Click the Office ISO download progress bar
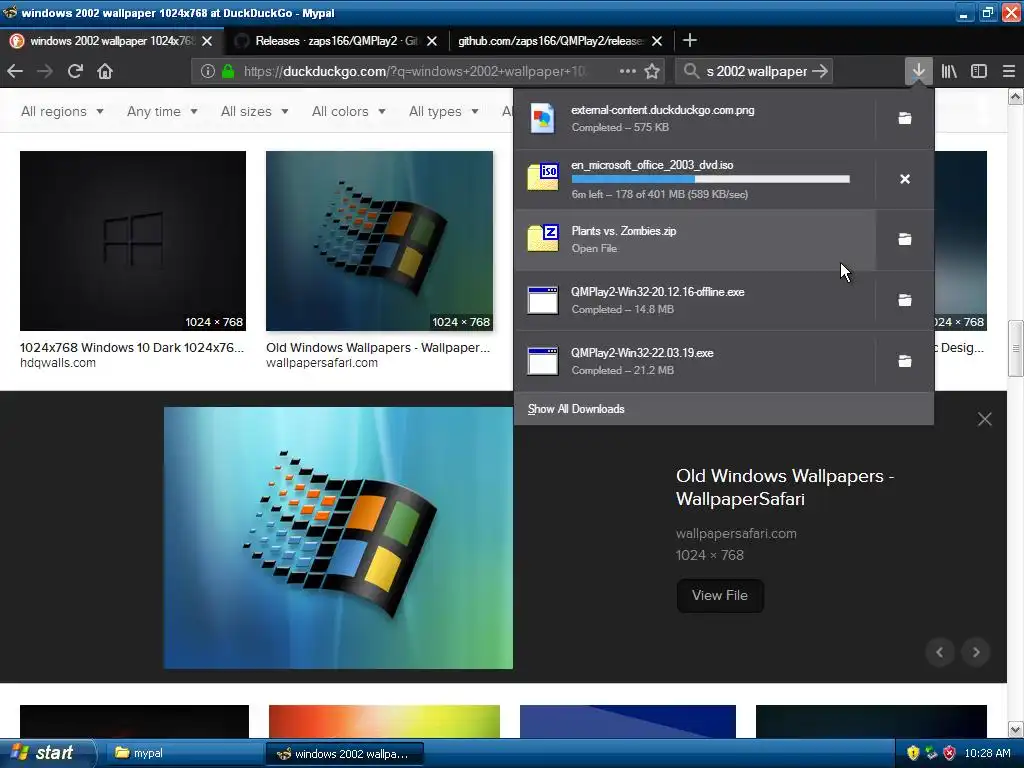Viewport: 1024px width, 768px height. pyautogui.click(x=711, y=179)
